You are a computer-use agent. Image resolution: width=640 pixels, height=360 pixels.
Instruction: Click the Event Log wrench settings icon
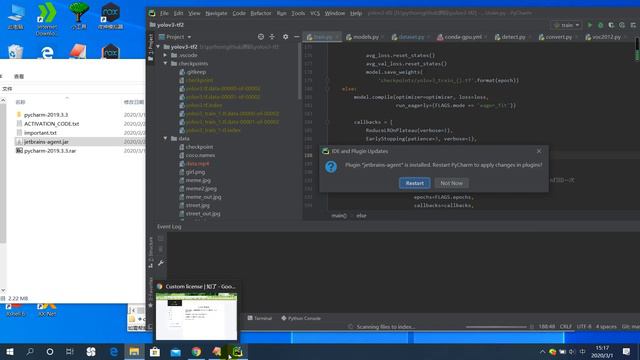(x=161, y=263)
